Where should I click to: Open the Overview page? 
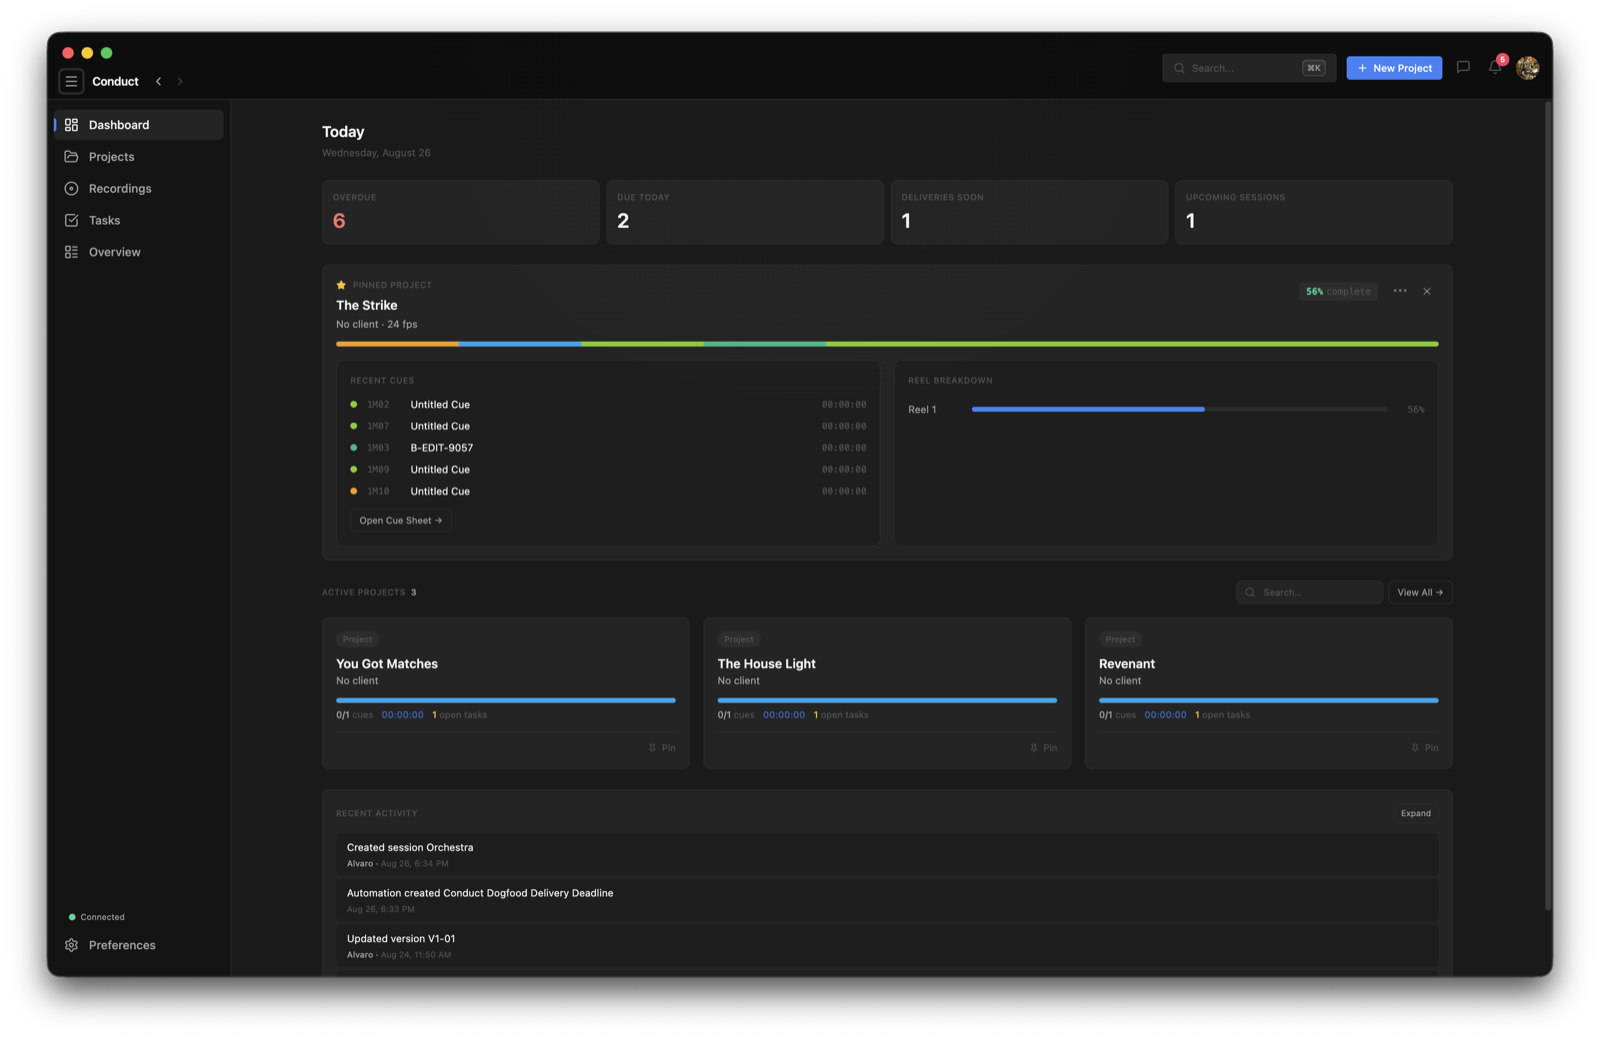coord(139,252)
